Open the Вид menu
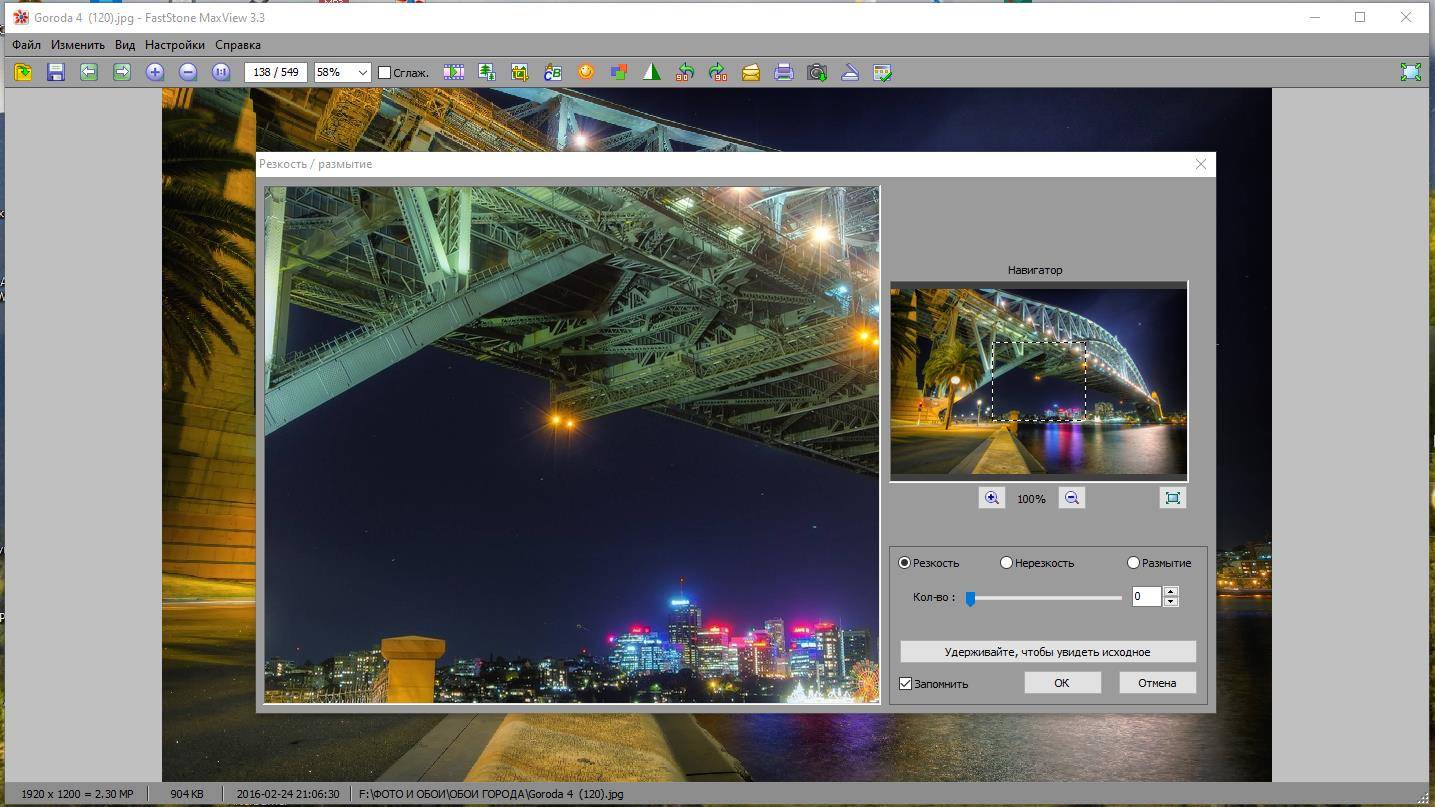1435x807 pixels. coord(125,45)
